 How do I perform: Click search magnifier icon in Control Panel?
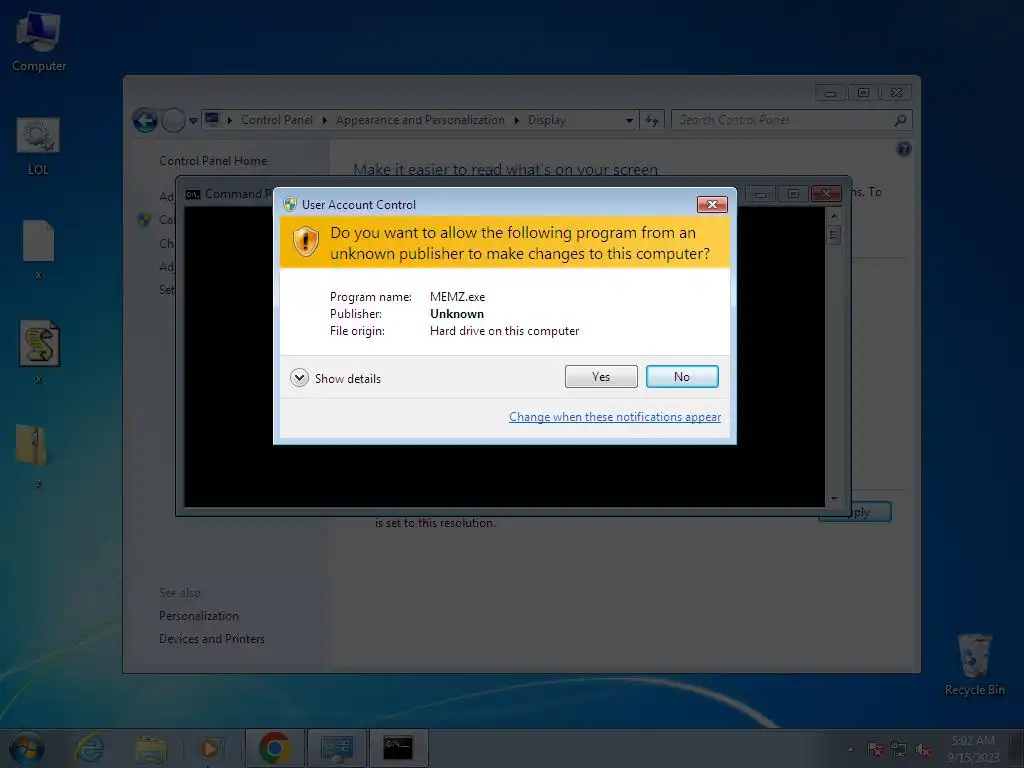pyautogui.click(x=901, y=120)
